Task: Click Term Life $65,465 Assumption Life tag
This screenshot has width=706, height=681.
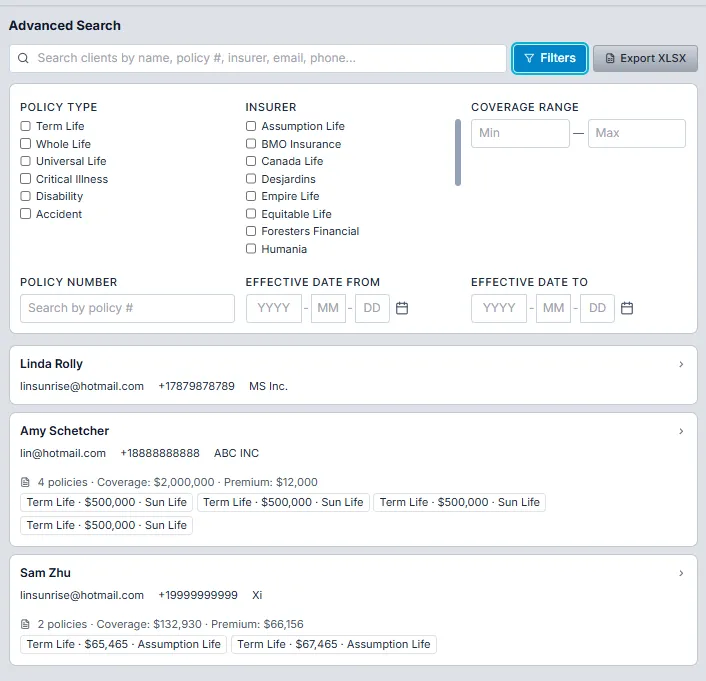Action: click(123, 645)
